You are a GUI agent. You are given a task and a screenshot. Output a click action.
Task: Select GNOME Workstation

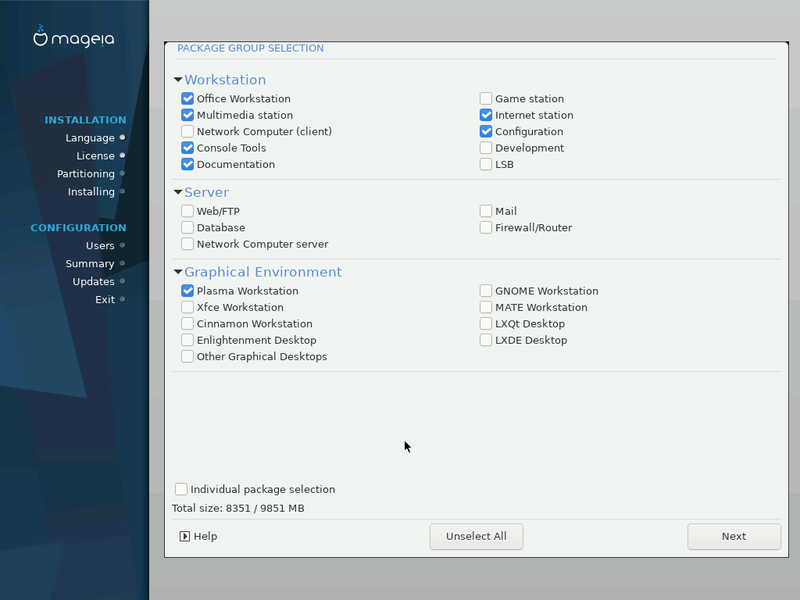[486, 291]
